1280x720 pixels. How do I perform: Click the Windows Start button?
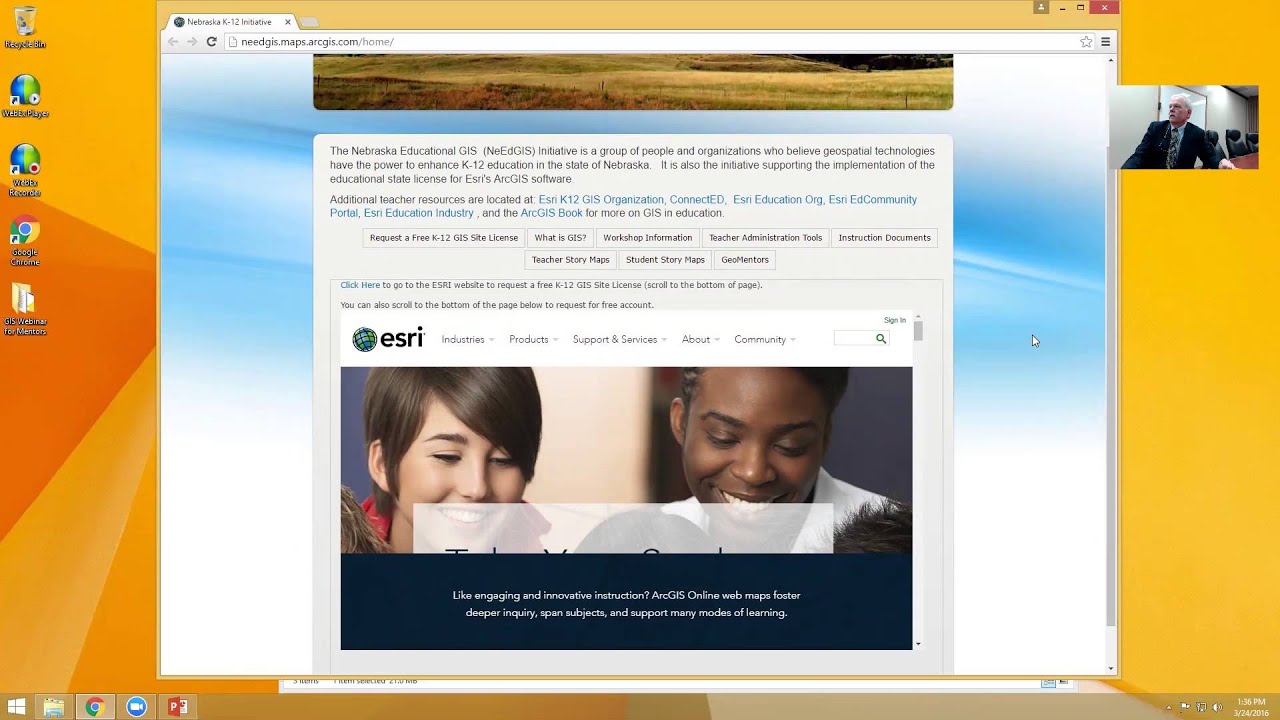(x=16, y=707)
